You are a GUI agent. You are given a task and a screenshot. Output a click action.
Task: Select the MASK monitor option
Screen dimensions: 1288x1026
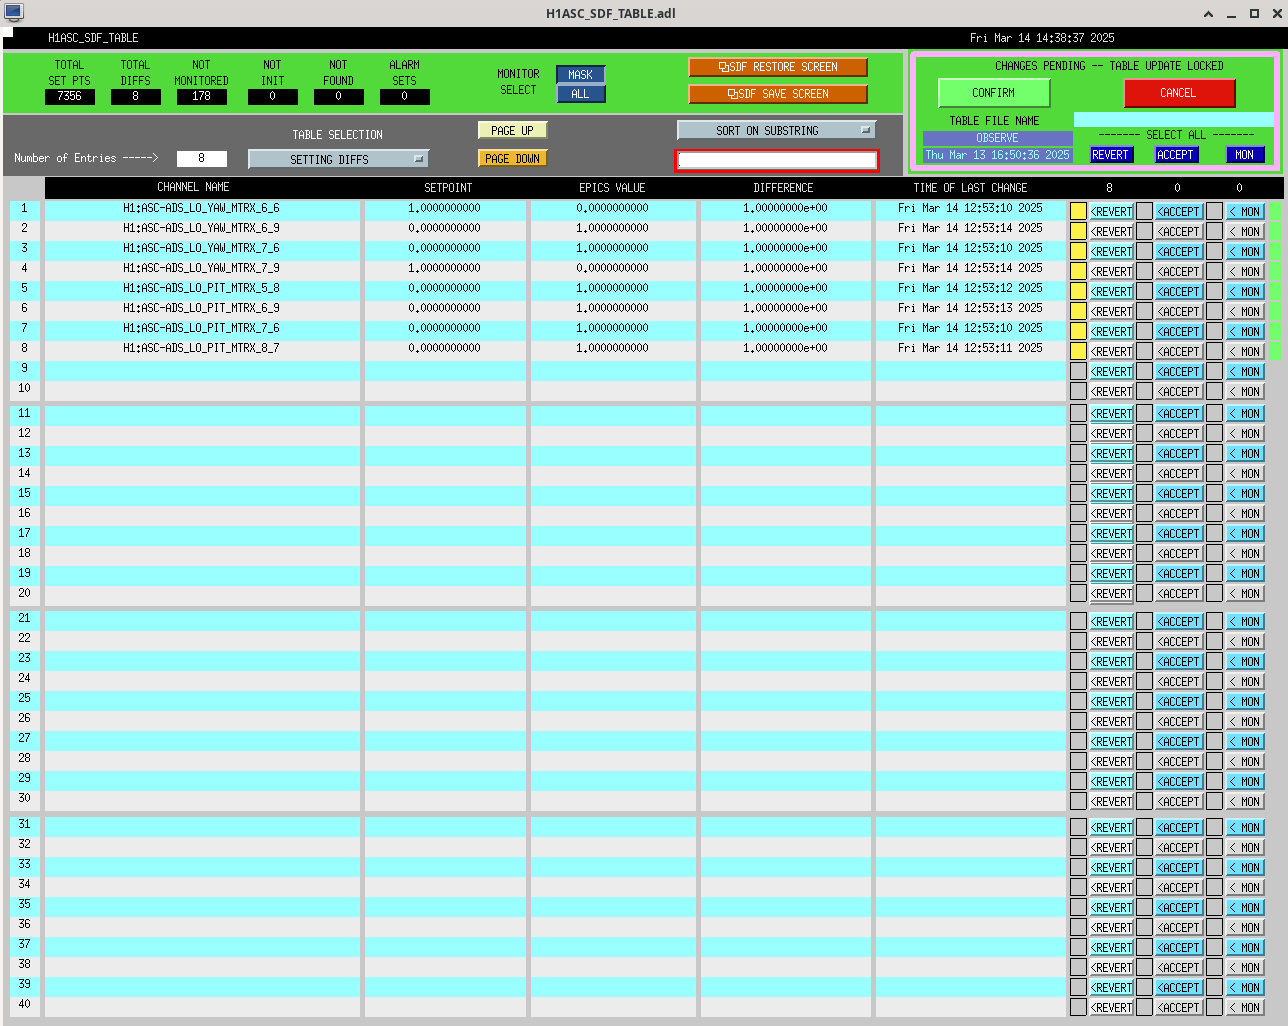click(x=580, y=75)
